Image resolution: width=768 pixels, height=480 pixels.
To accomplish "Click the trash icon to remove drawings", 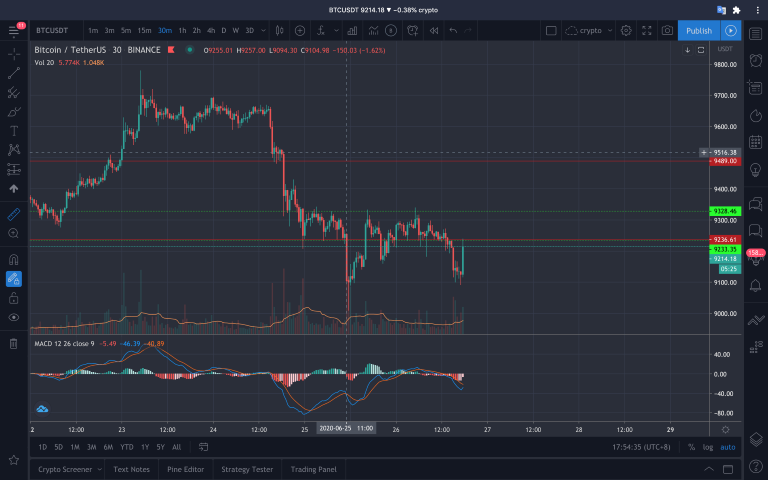I will coord(14,343).
